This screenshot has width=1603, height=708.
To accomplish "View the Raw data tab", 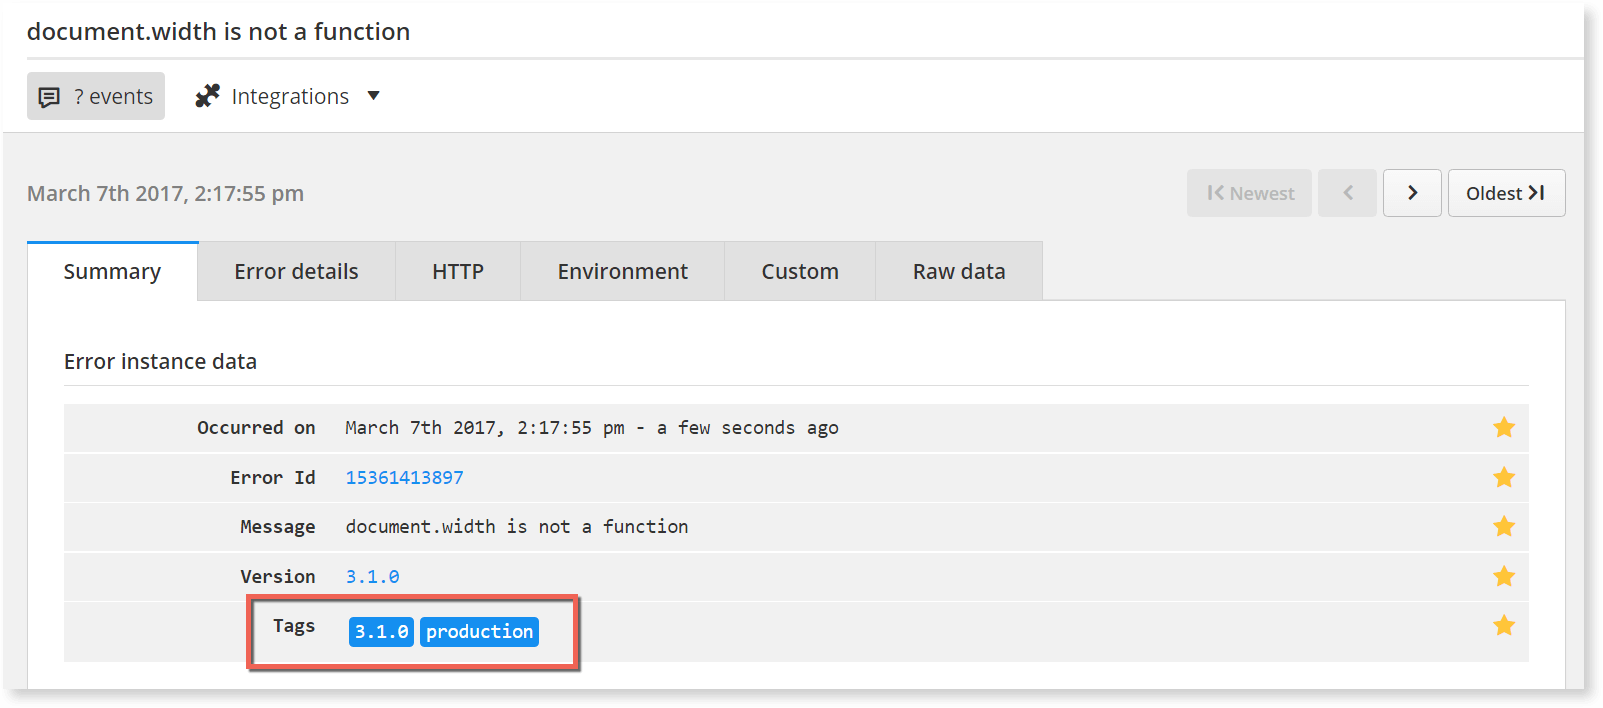I will point(959,271).
